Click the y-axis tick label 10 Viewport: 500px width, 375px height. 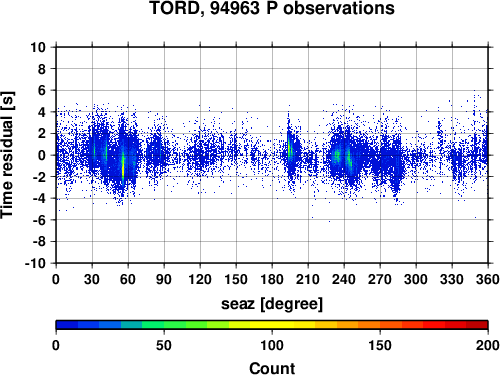coord(38,47)
